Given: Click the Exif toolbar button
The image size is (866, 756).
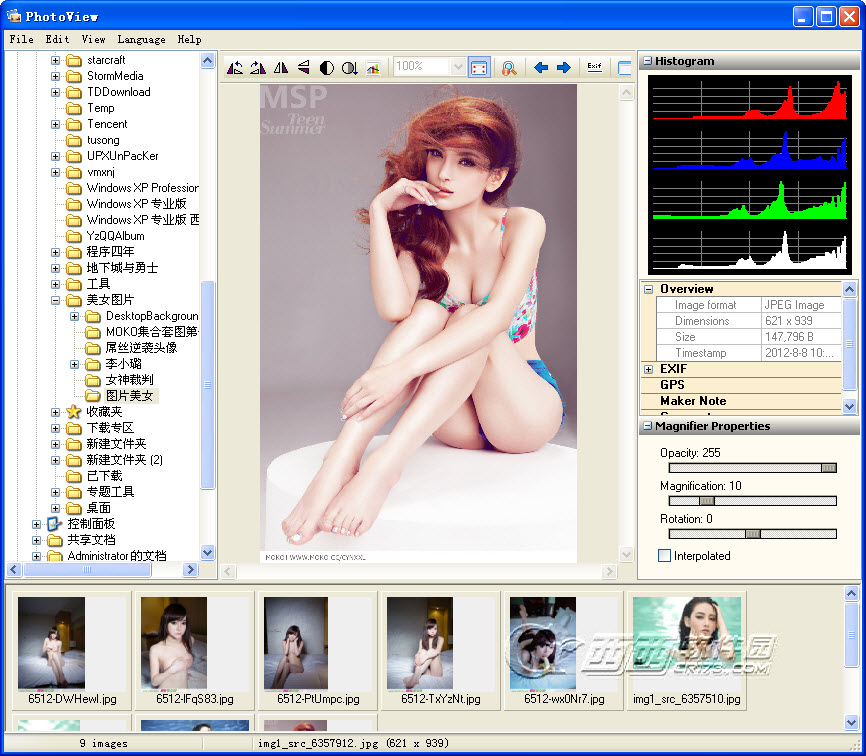Looking at the screenshot, I should coord(595,68).
